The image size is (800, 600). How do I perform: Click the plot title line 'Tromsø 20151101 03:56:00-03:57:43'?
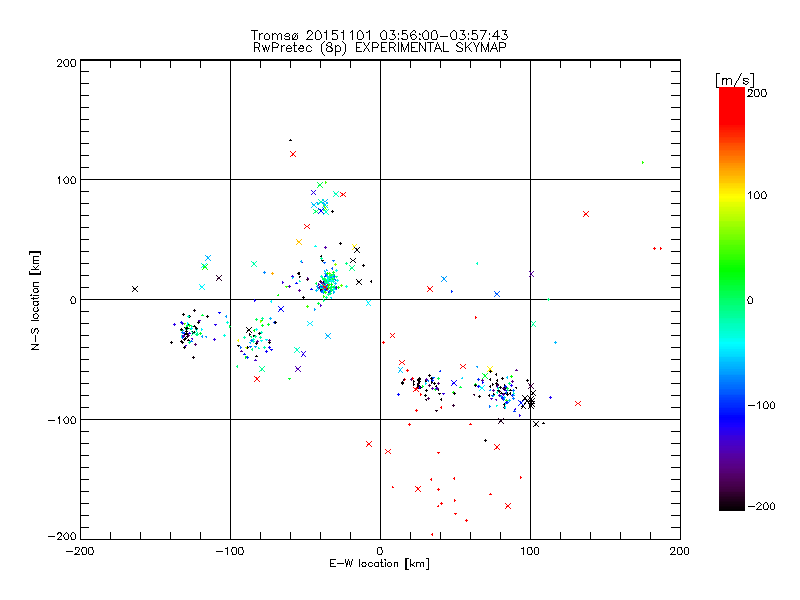[379, 35]
